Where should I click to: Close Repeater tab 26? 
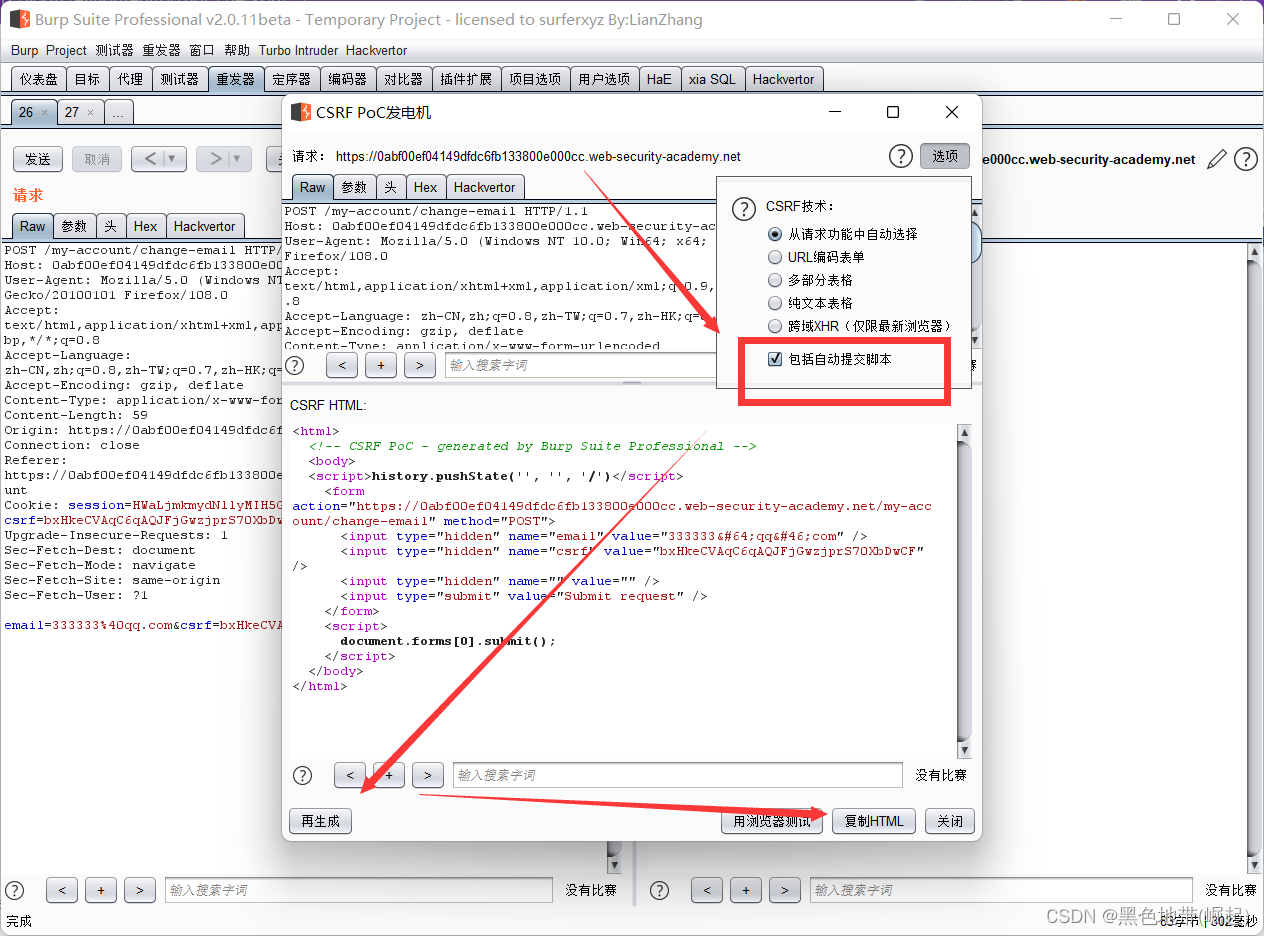[44, 112]
